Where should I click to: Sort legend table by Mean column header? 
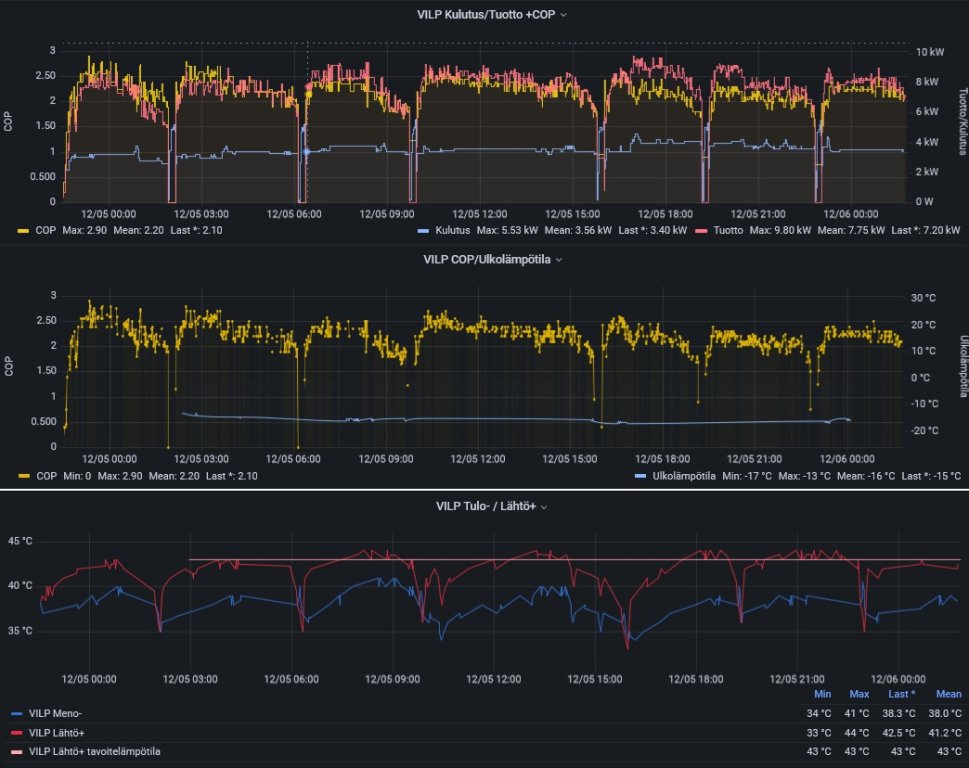948,694
